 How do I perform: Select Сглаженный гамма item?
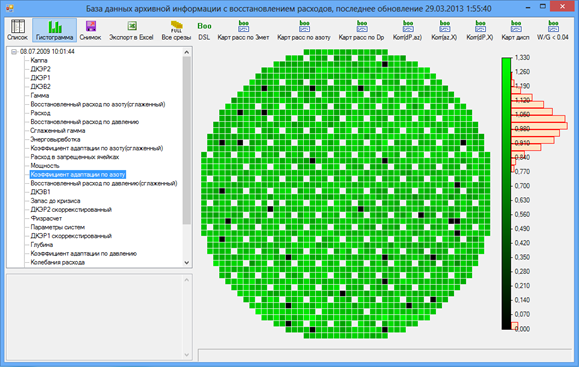58,131
